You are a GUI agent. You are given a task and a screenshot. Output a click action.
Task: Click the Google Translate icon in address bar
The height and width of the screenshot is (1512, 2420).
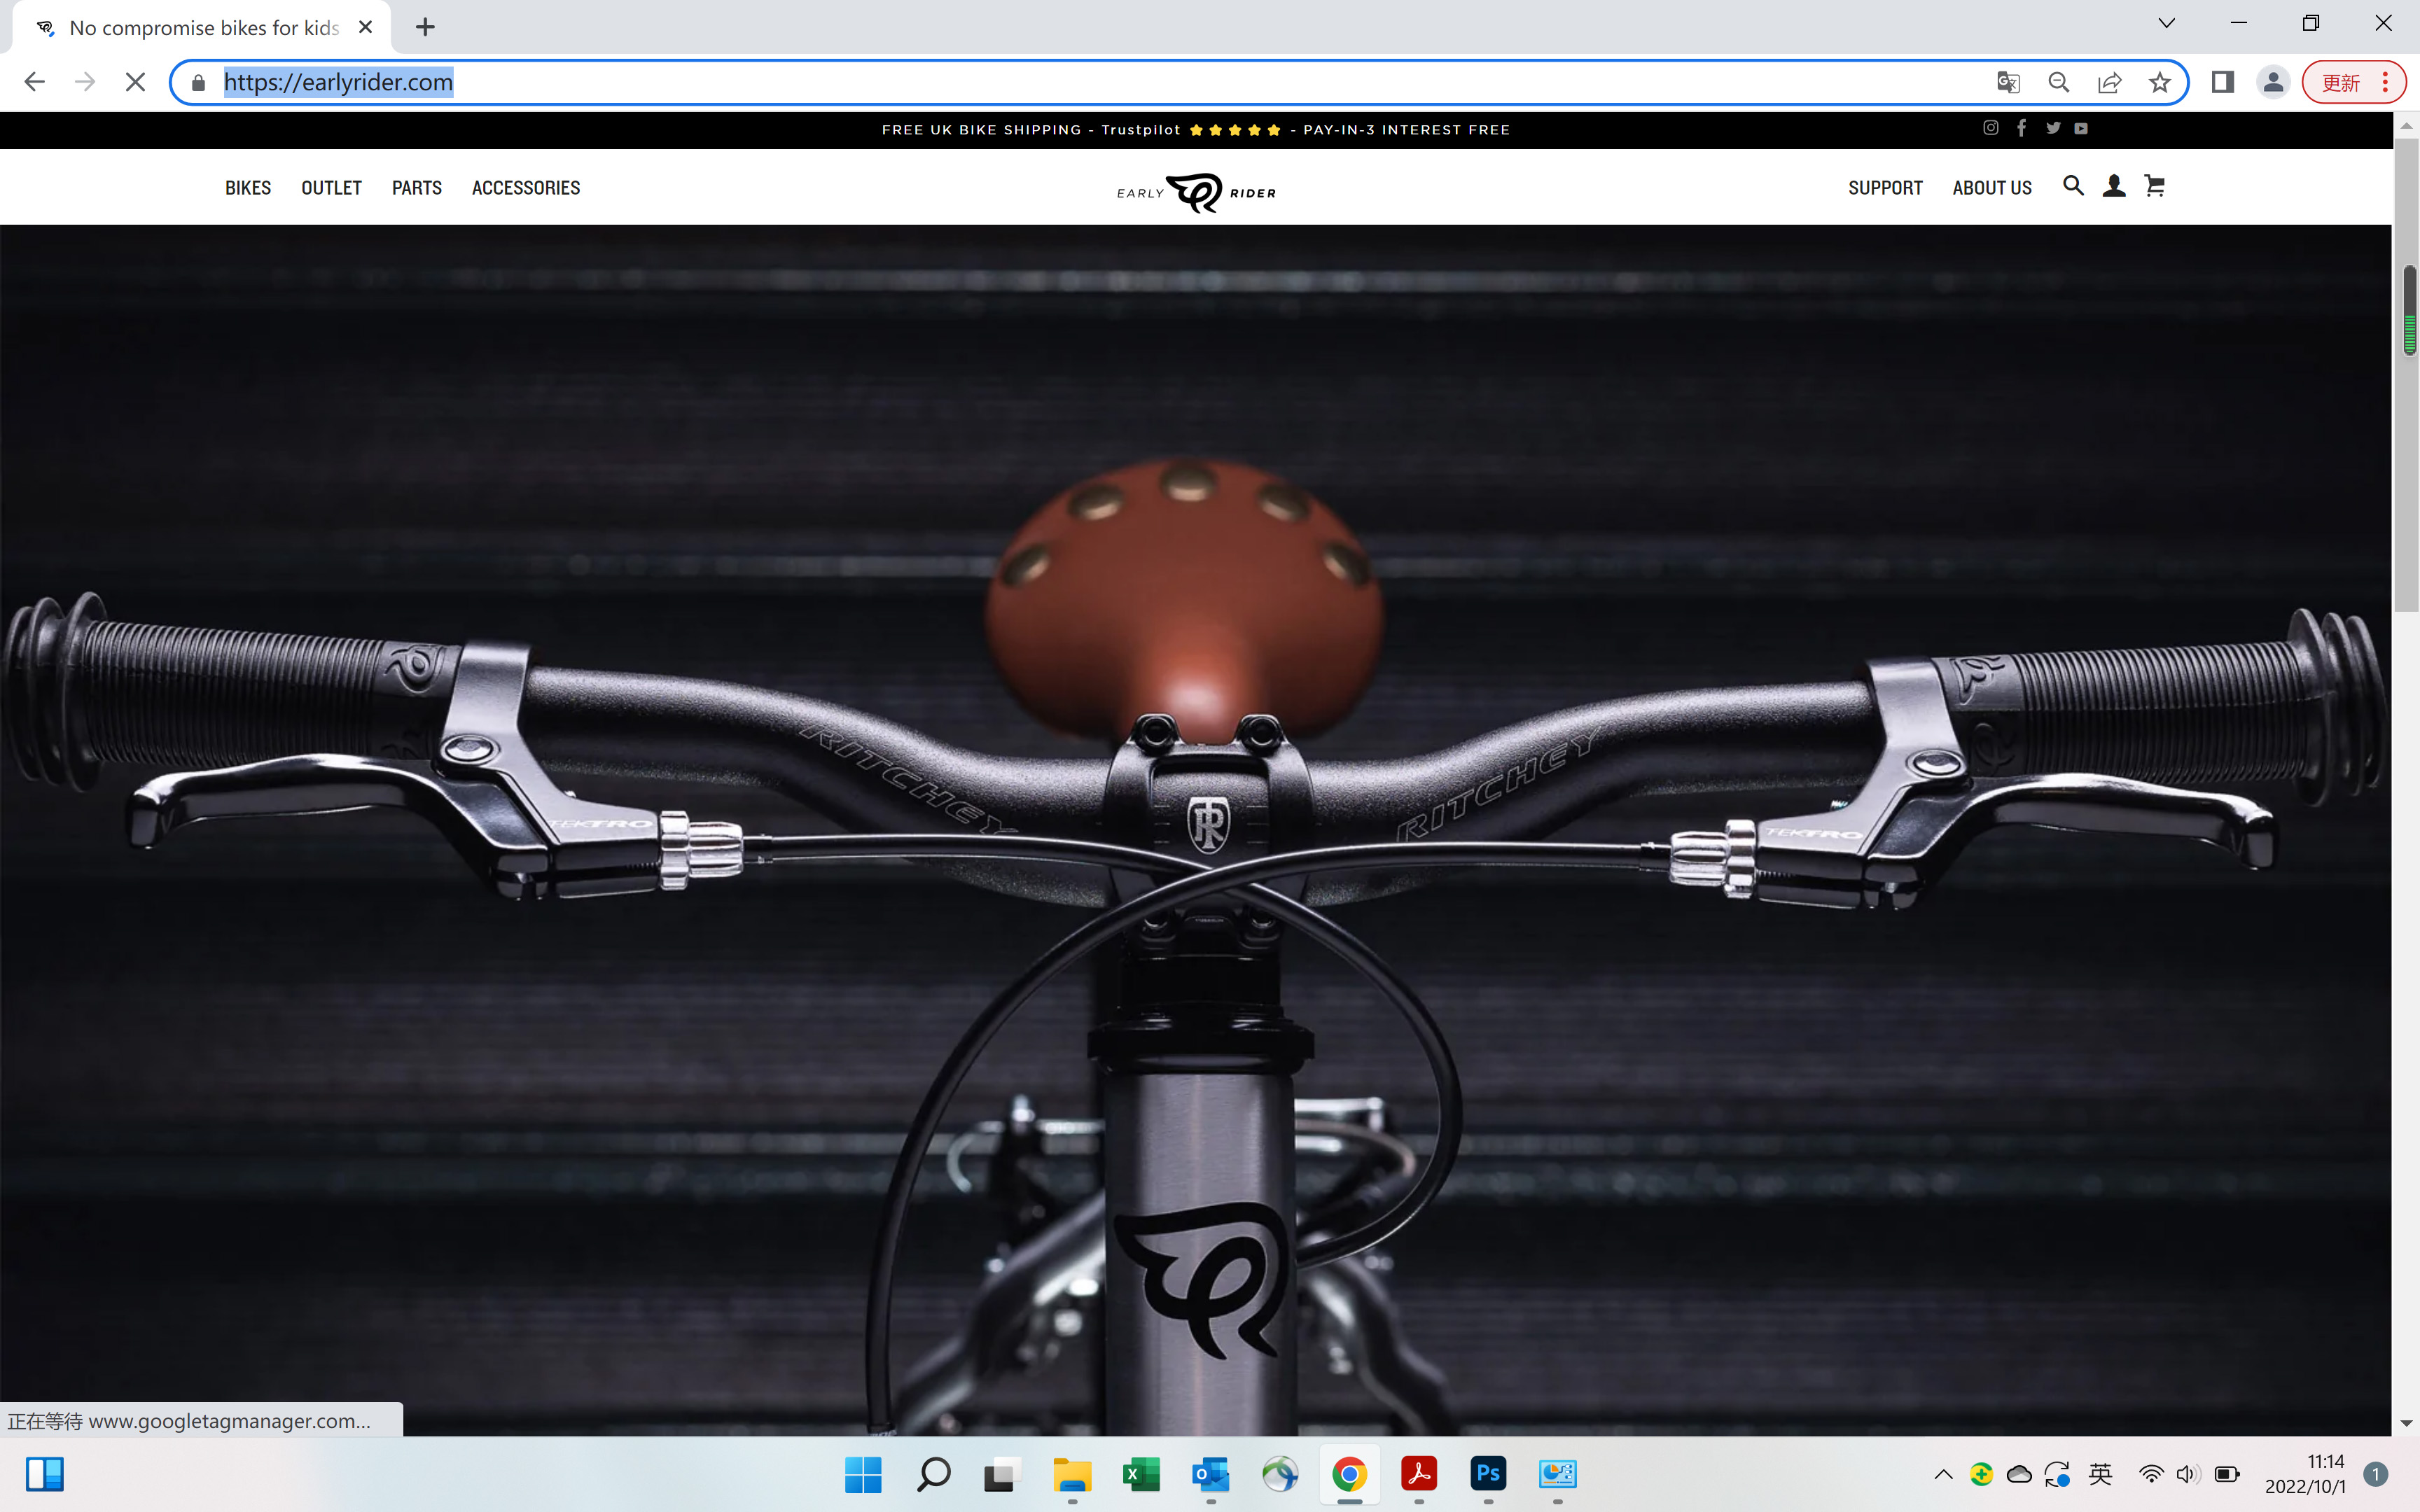coord(2007,82)
